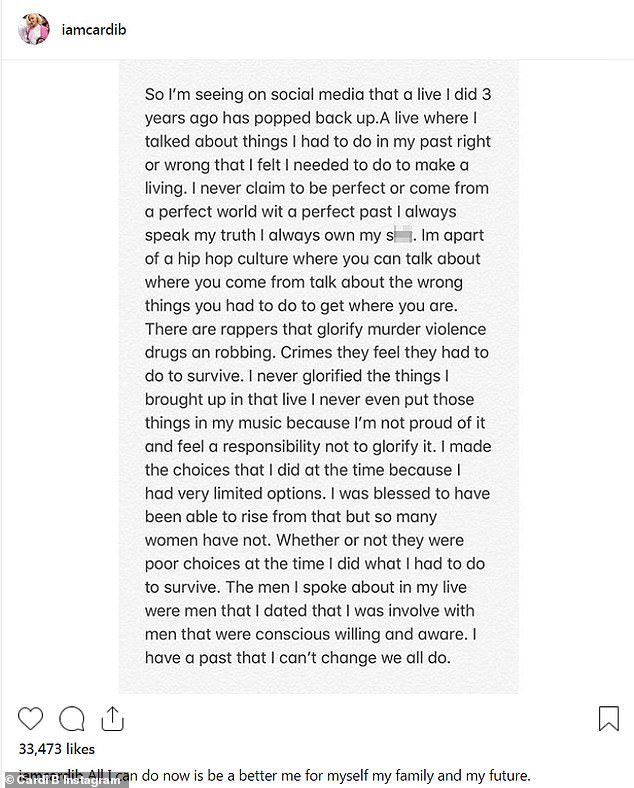Click the iamcardib username in the header
This screenshot has width=634, height=788.
[x=94, y=30]
